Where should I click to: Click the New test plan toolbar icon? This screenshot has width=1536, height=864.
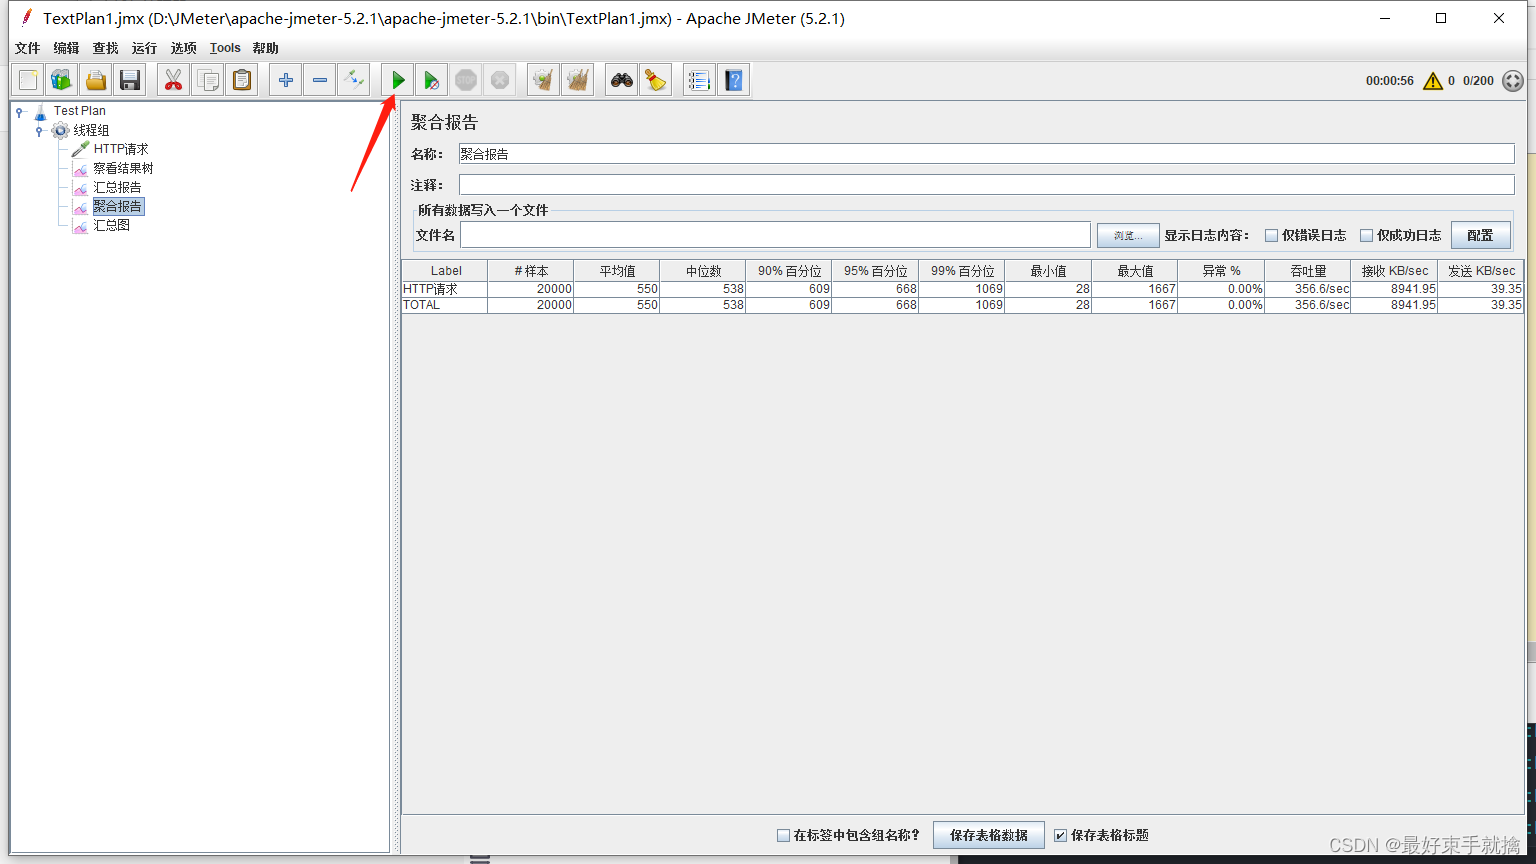[28, 80]
